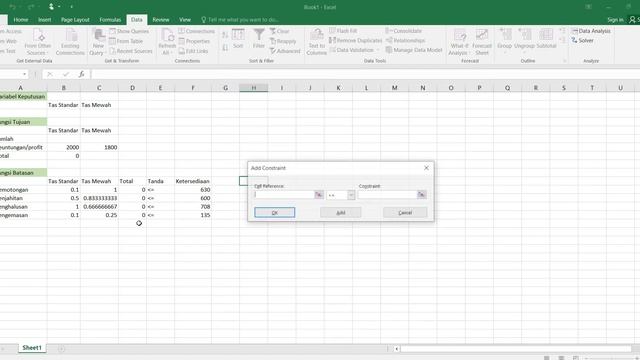Open Data Analysis tool
This screenshot has width=640, height=360.
pyautogui.click(x=591, y=31)
